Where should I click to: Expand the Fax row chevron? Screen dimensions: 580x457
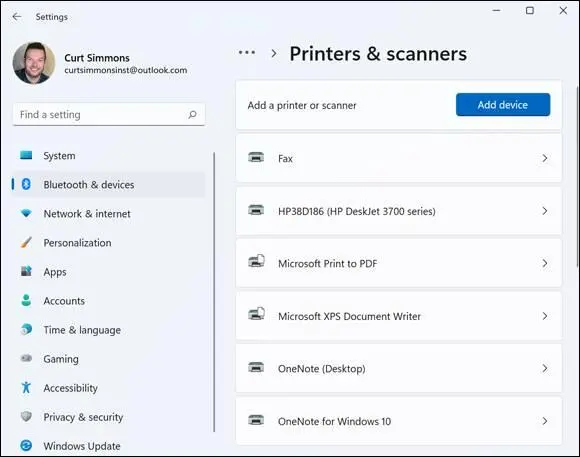[544, 158]
